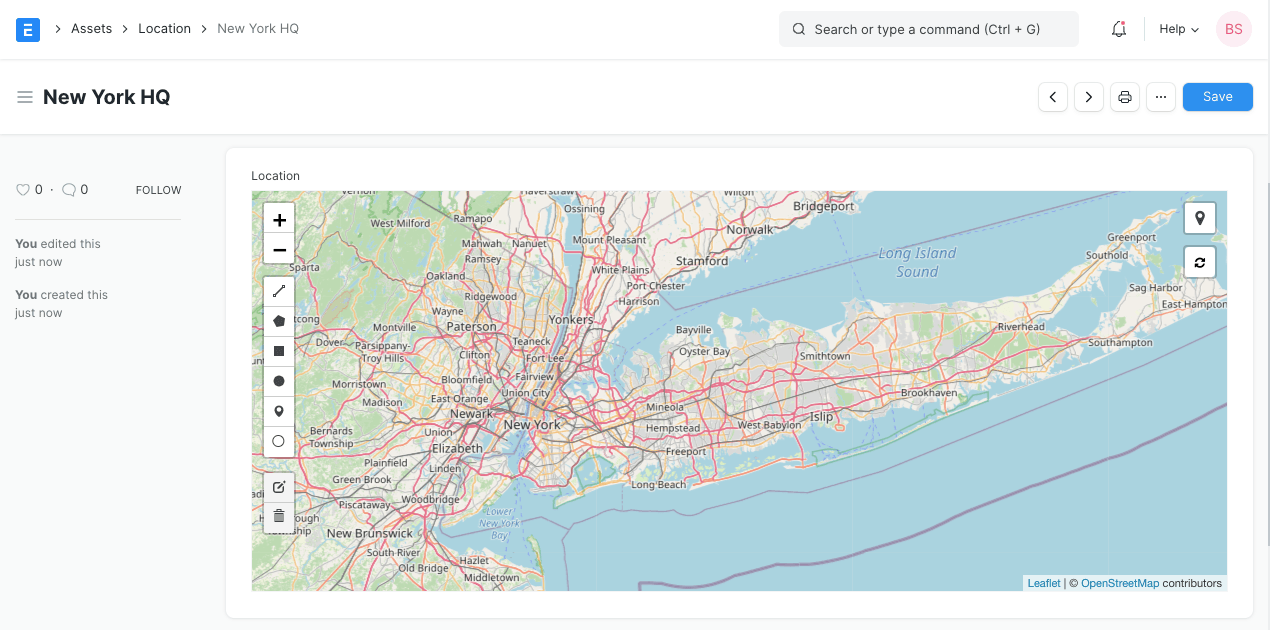Open the three-dot options menu

pos(1160,96)
